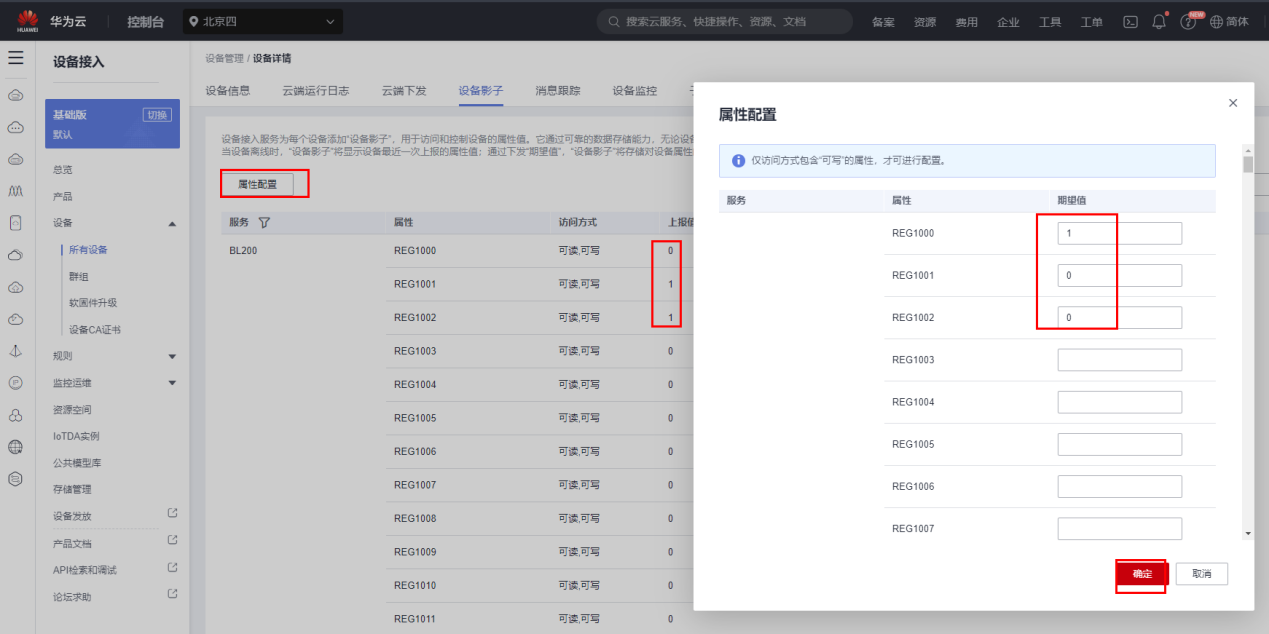Image resolution: width=1269 pixels, height=634 pixels.
Task: Click the Huawei logo icon
Action: (27, 20)
